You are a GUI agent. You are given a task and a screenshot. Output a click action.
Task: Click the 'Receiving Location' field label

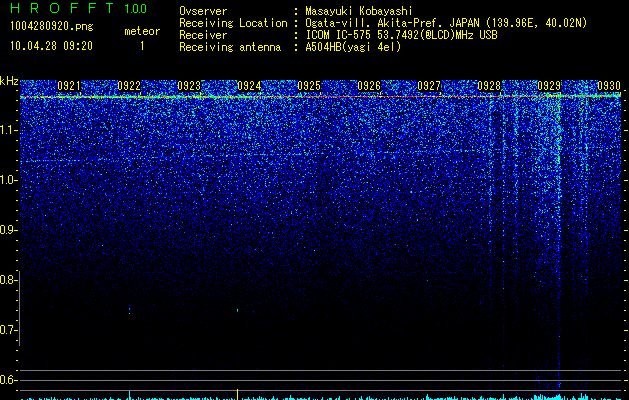click(233, 23)
